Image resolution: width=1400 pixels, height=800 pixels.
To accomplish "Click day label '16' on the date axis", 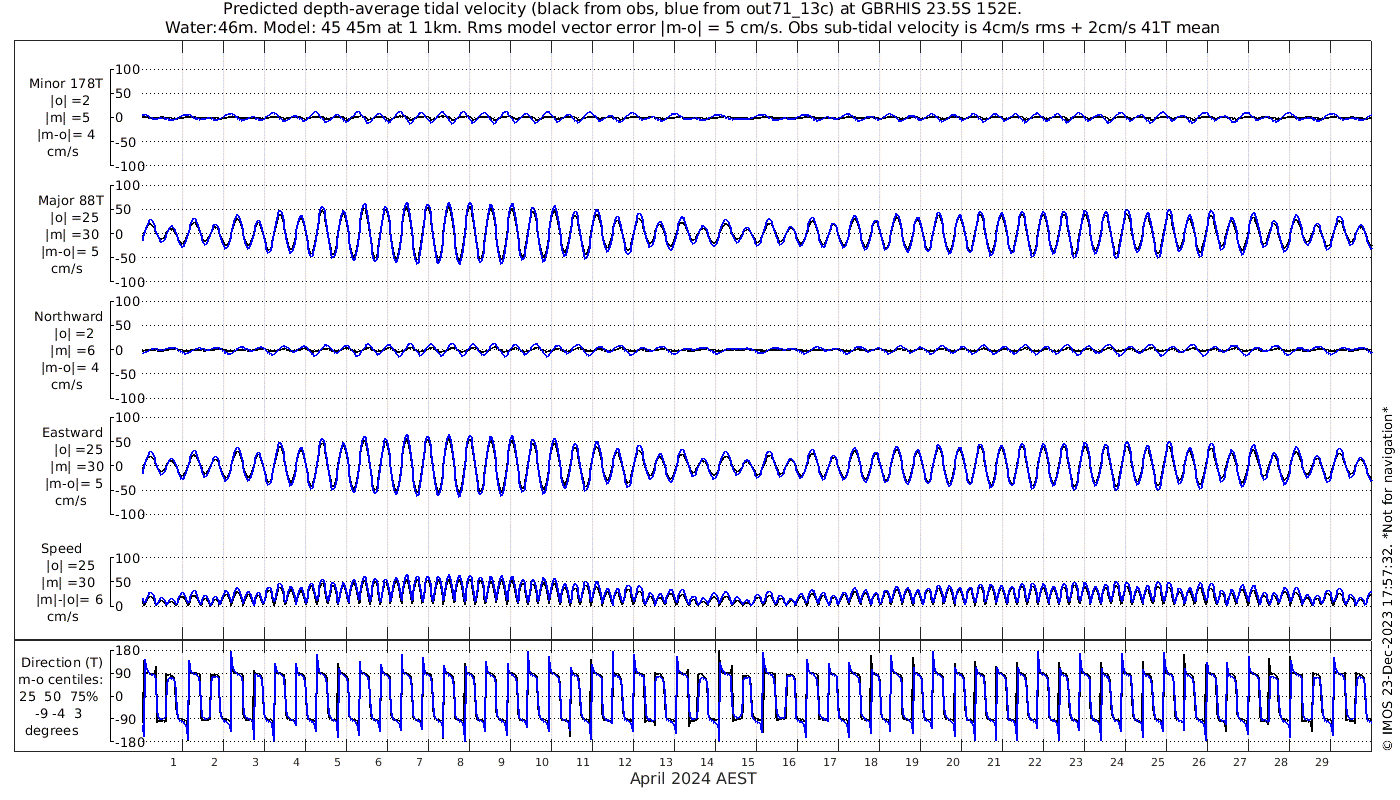I will pos(788,762).
